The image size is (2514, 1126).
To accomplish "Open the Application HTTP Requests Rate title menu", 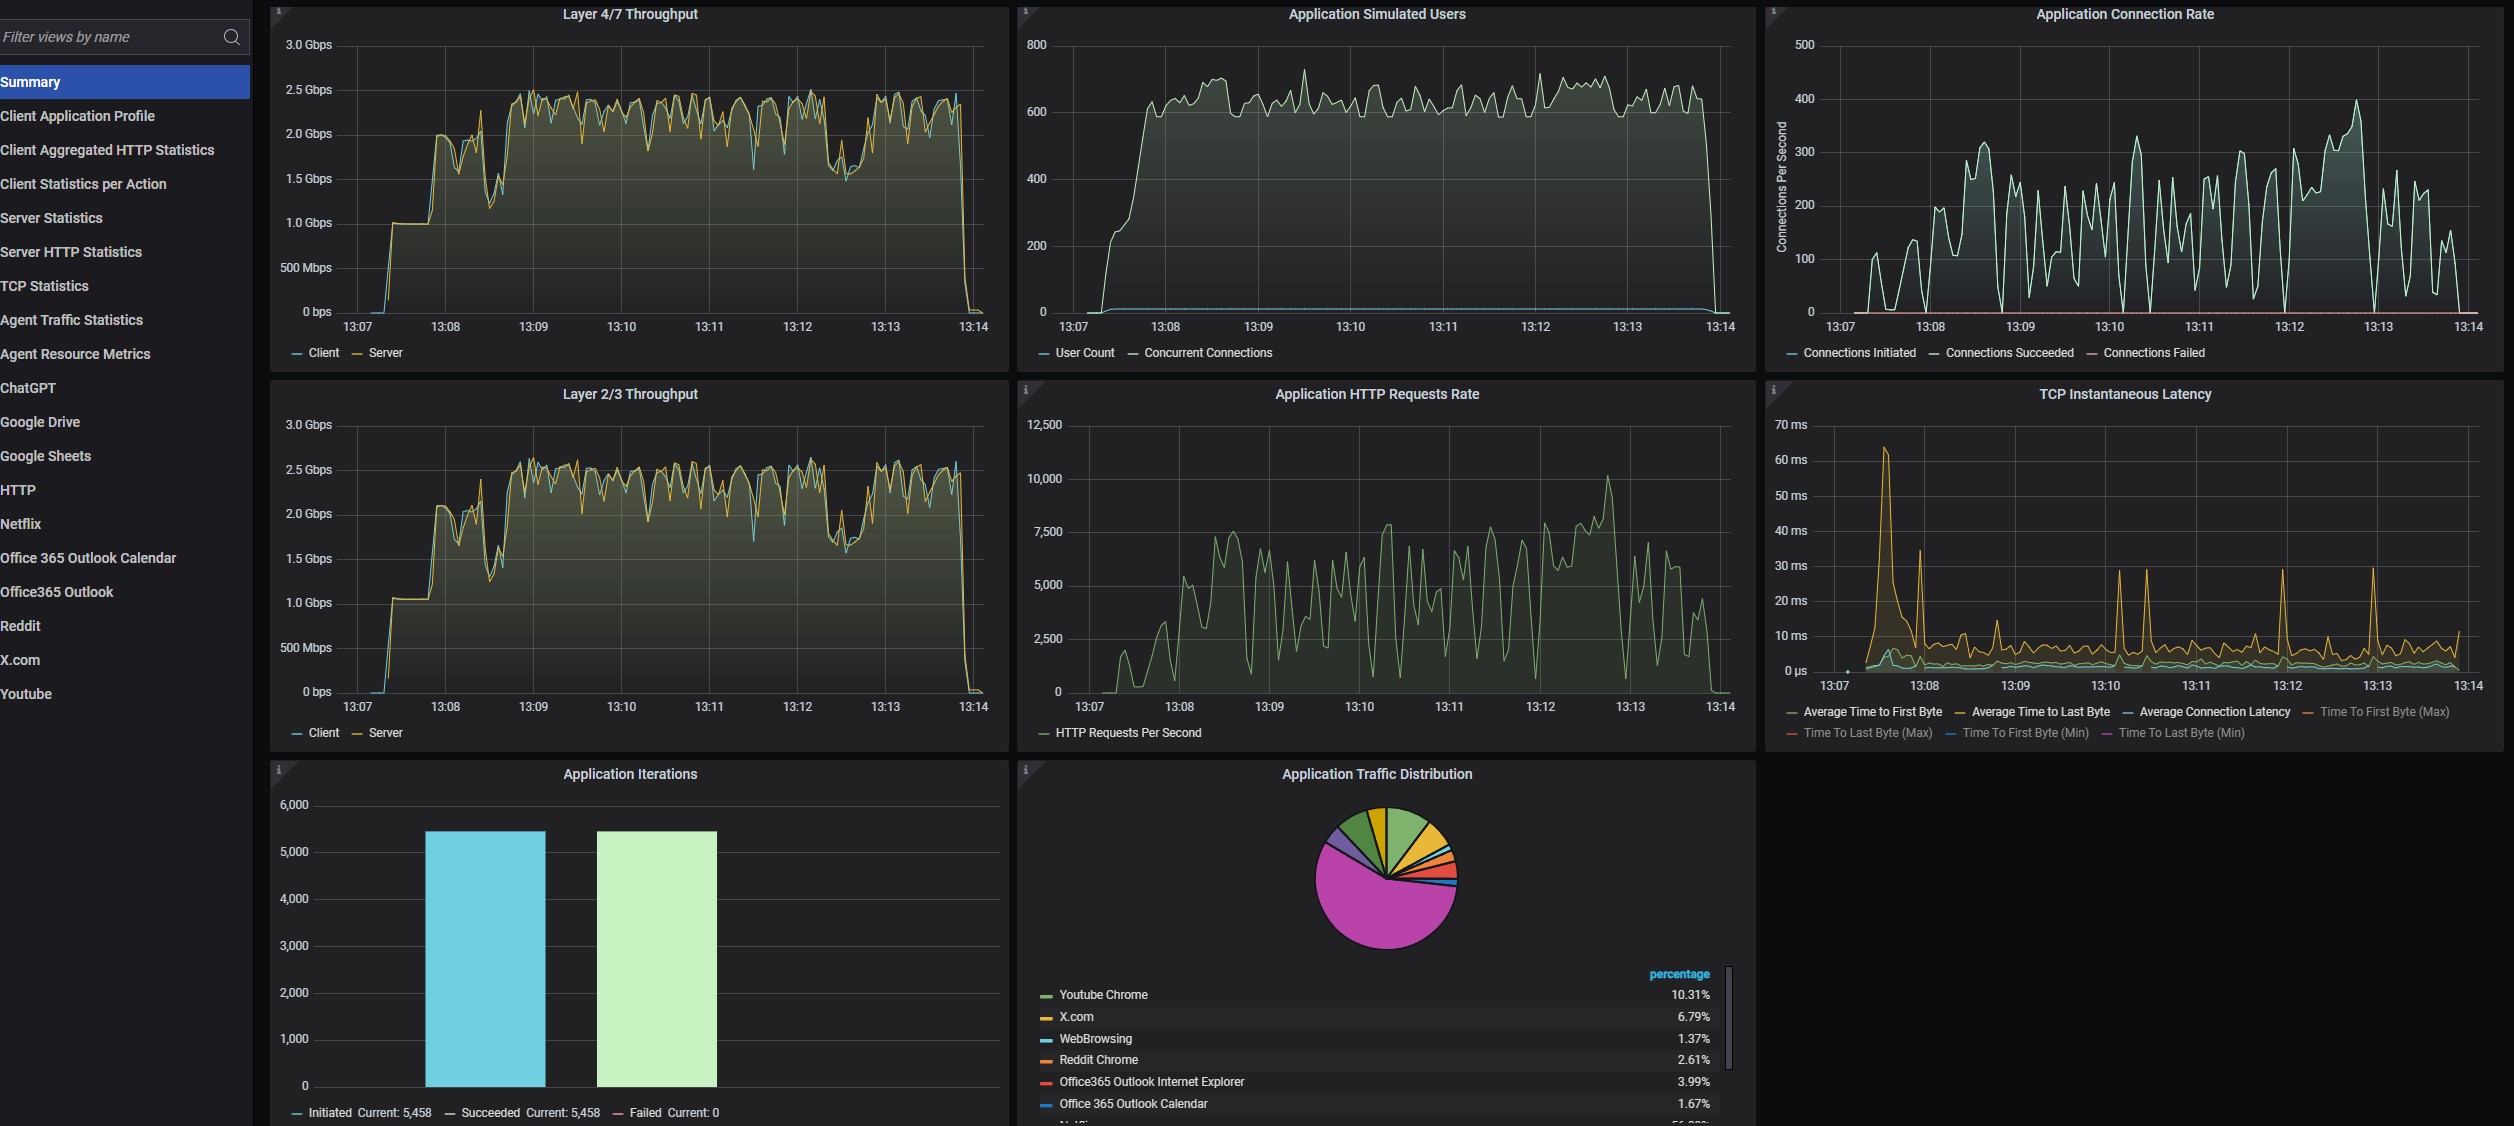I will click(x=1376, y=394).
